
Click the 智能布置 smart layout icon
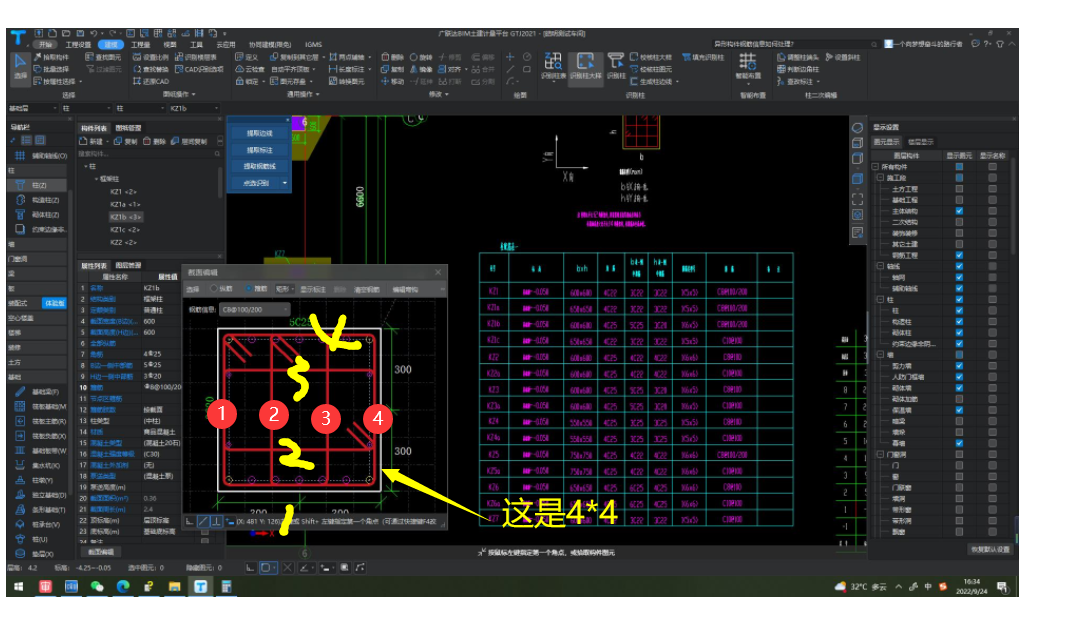tap(748, 66)
